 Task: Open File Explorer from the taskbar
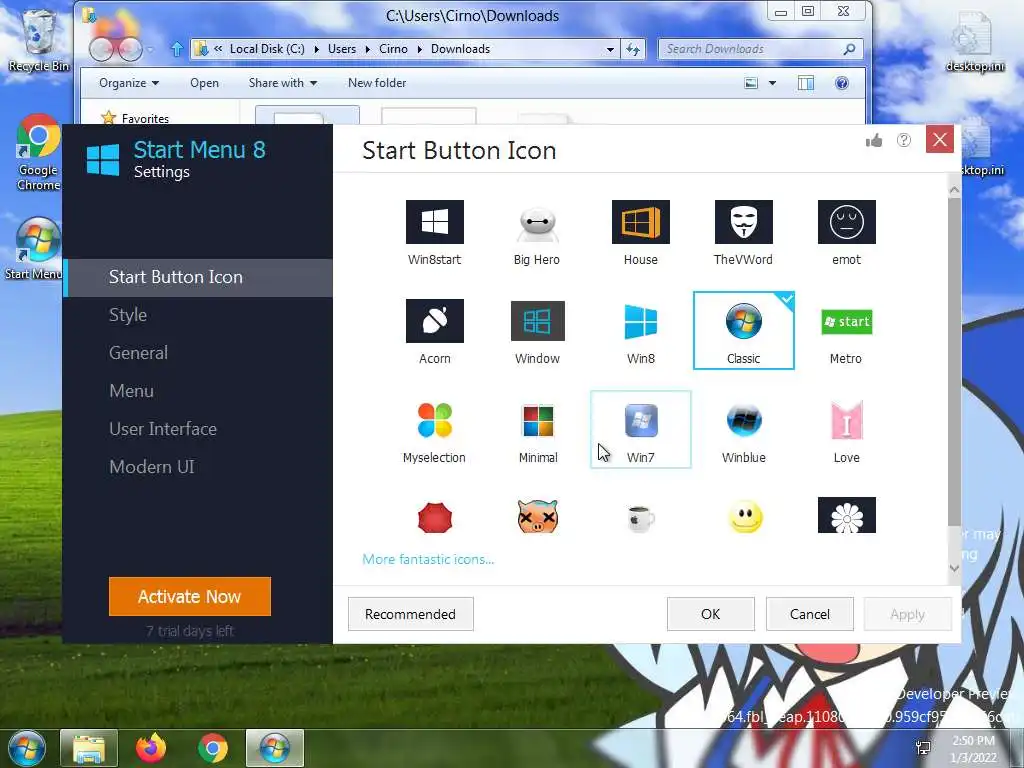pos(89,748)
